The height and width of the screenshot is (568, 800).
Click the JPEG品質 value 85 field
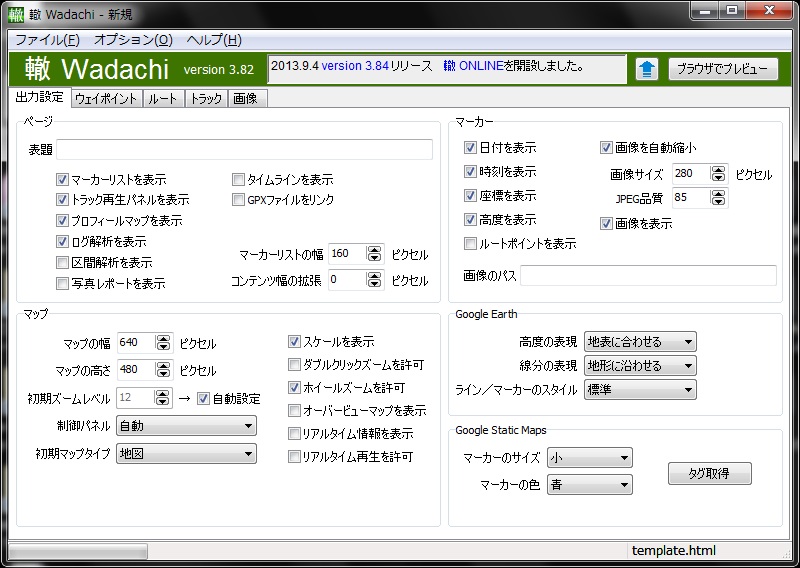[691, 197]
